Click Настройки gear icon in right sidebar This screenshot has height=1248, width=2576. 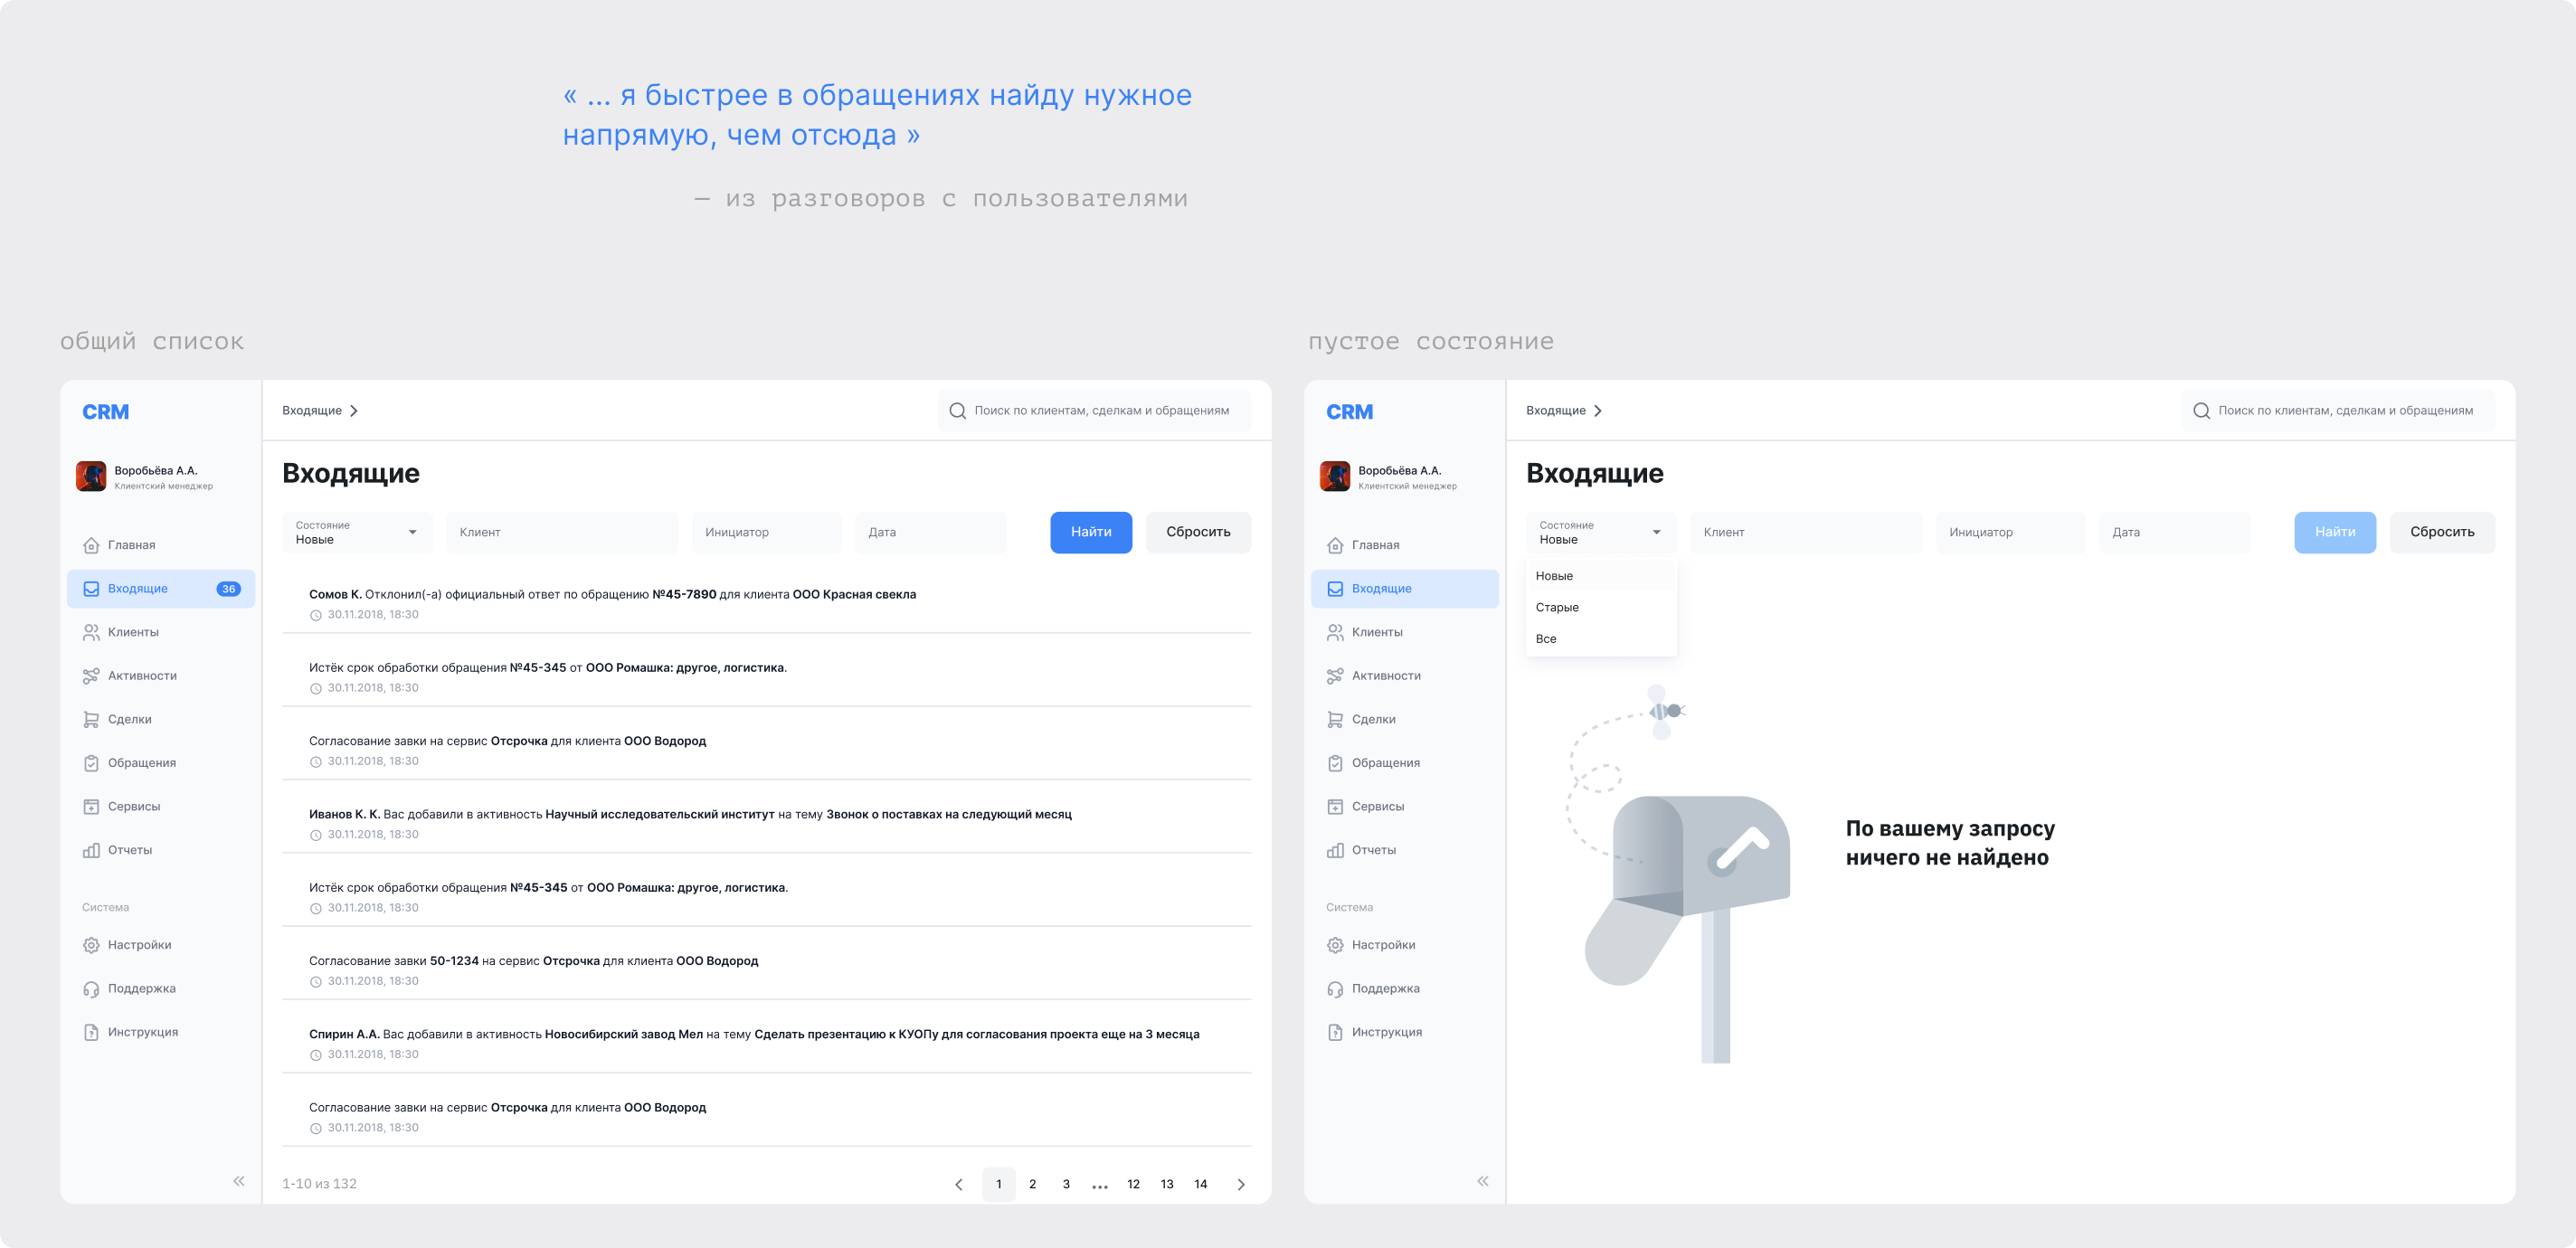tap(1335, 945)
